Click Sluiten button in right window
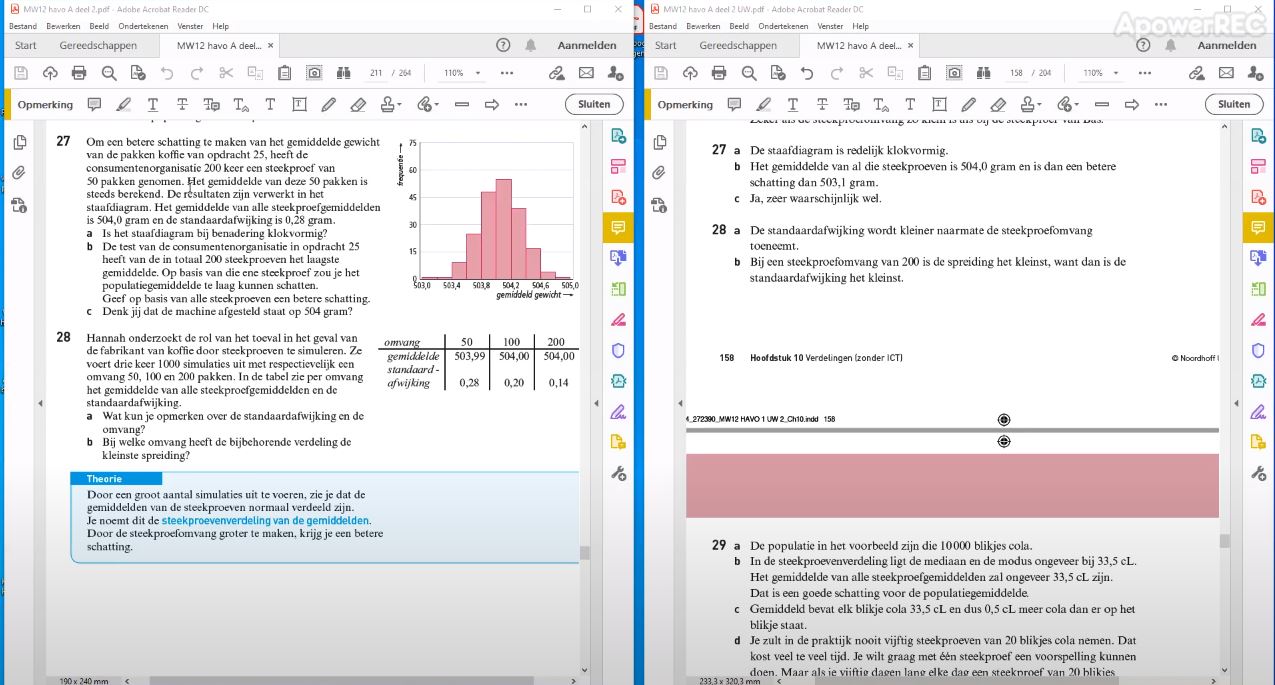1275x685 pixels. click(1234, 104)
